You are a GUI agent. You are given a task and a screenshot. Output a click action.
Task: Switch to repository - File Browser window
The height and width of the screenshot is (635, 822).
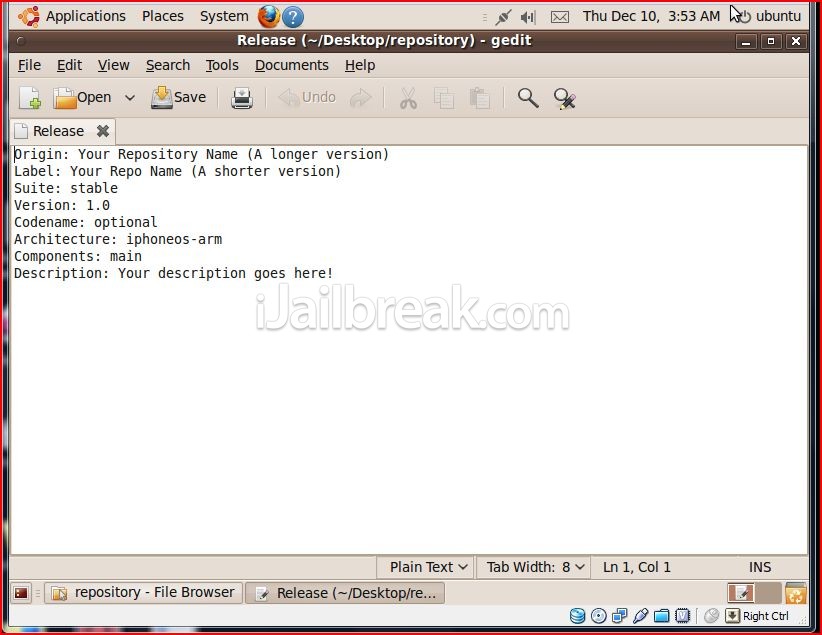[x=143, y=593]
